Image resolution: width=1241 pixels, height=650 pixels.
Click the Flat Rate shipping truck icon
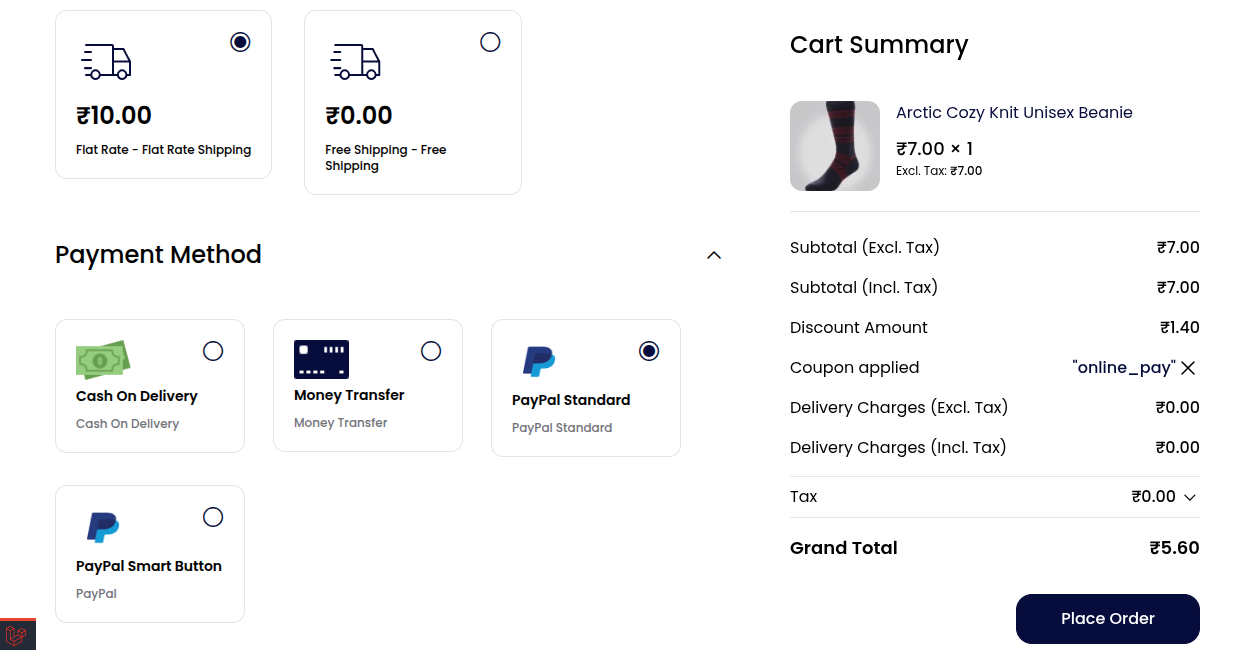pos(106,62)
